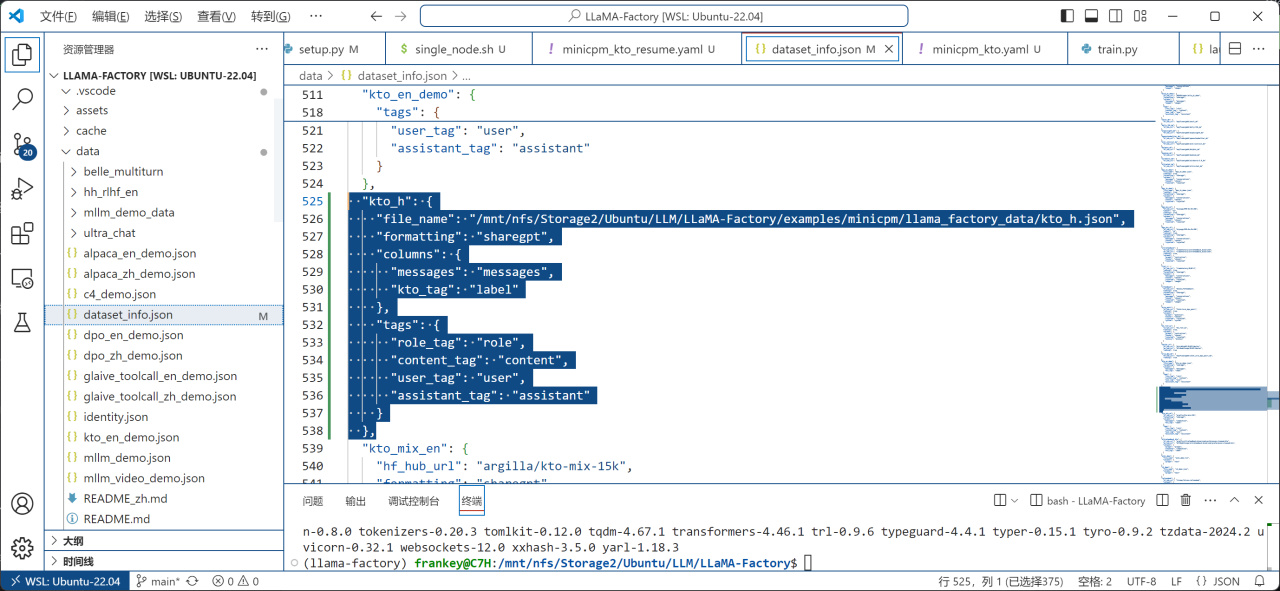Screen dimensions: 1280x591
Task: Open the 转到(G) menu
Action: click(270, 16)
